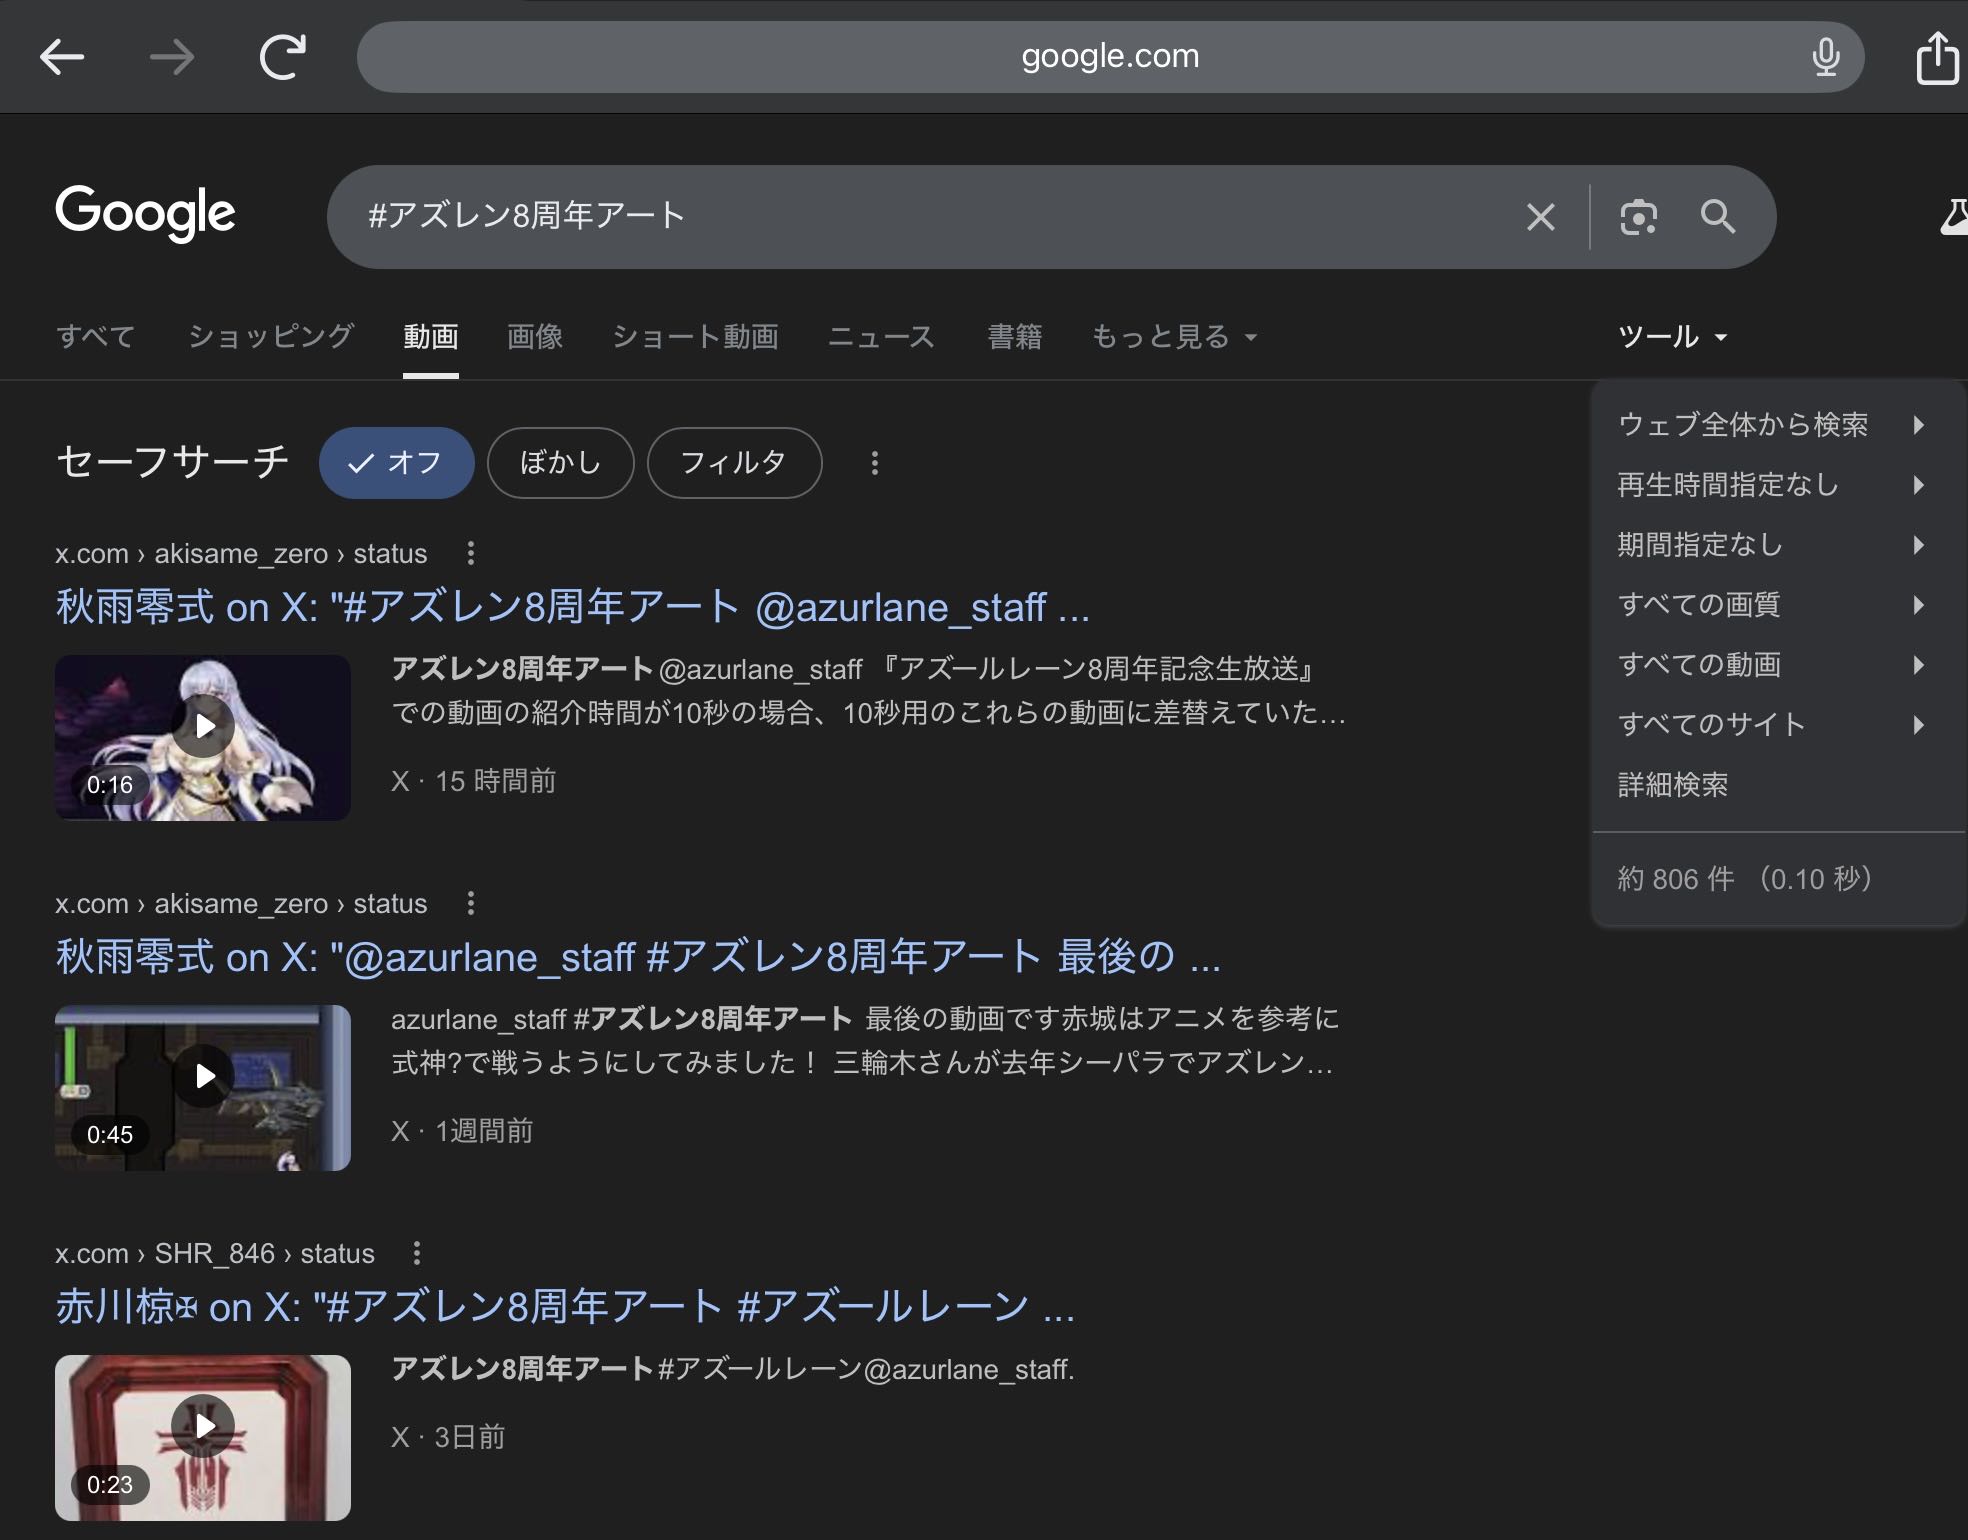Select the SafeSearch オフ option
Viewport: 1968px width, 1540px height.
pos(396,463)
